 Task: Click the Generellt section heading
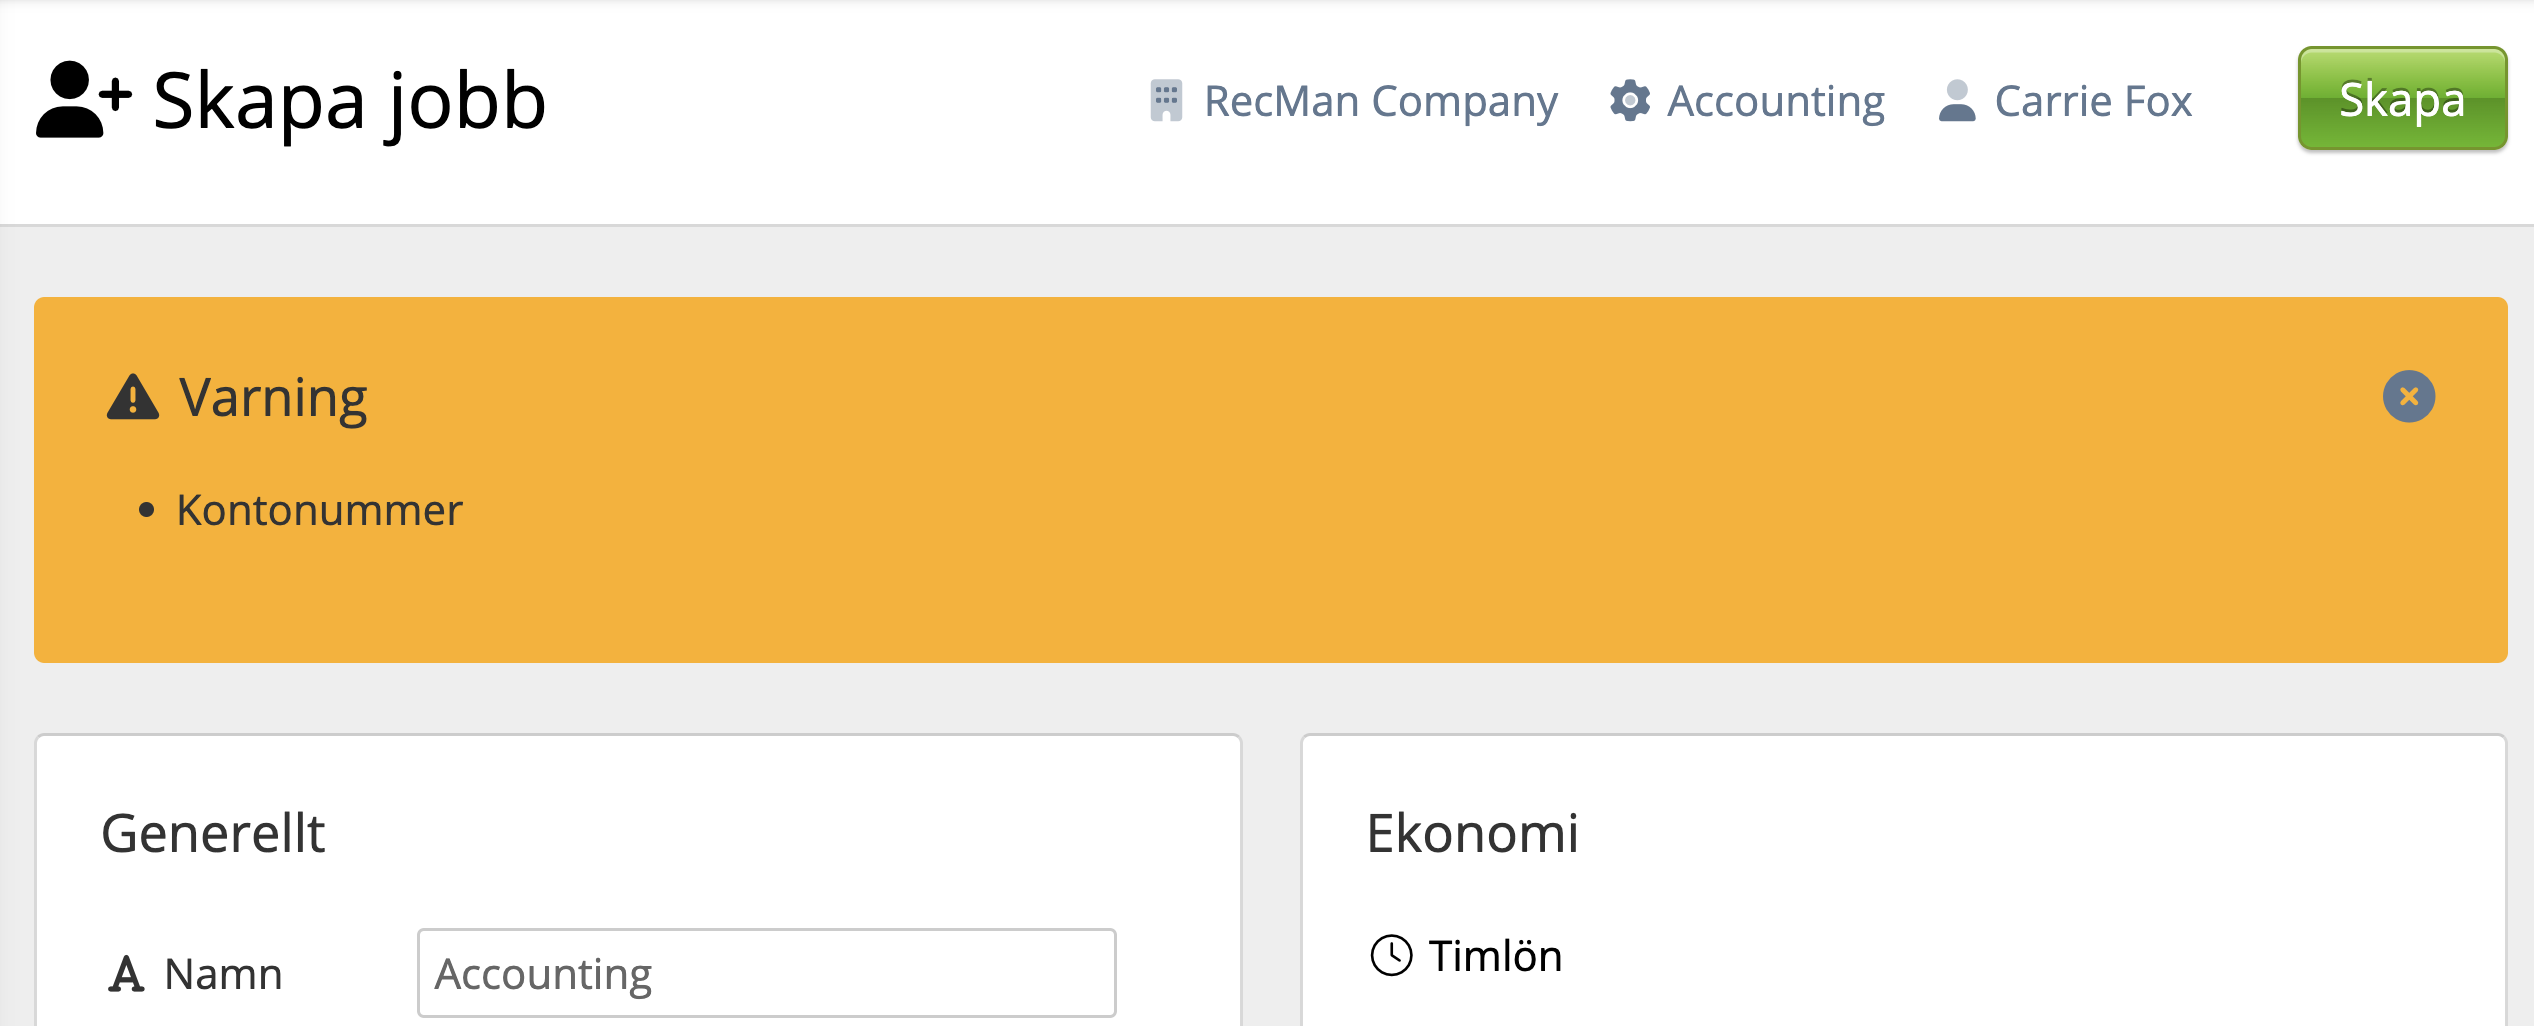point(213,833)
